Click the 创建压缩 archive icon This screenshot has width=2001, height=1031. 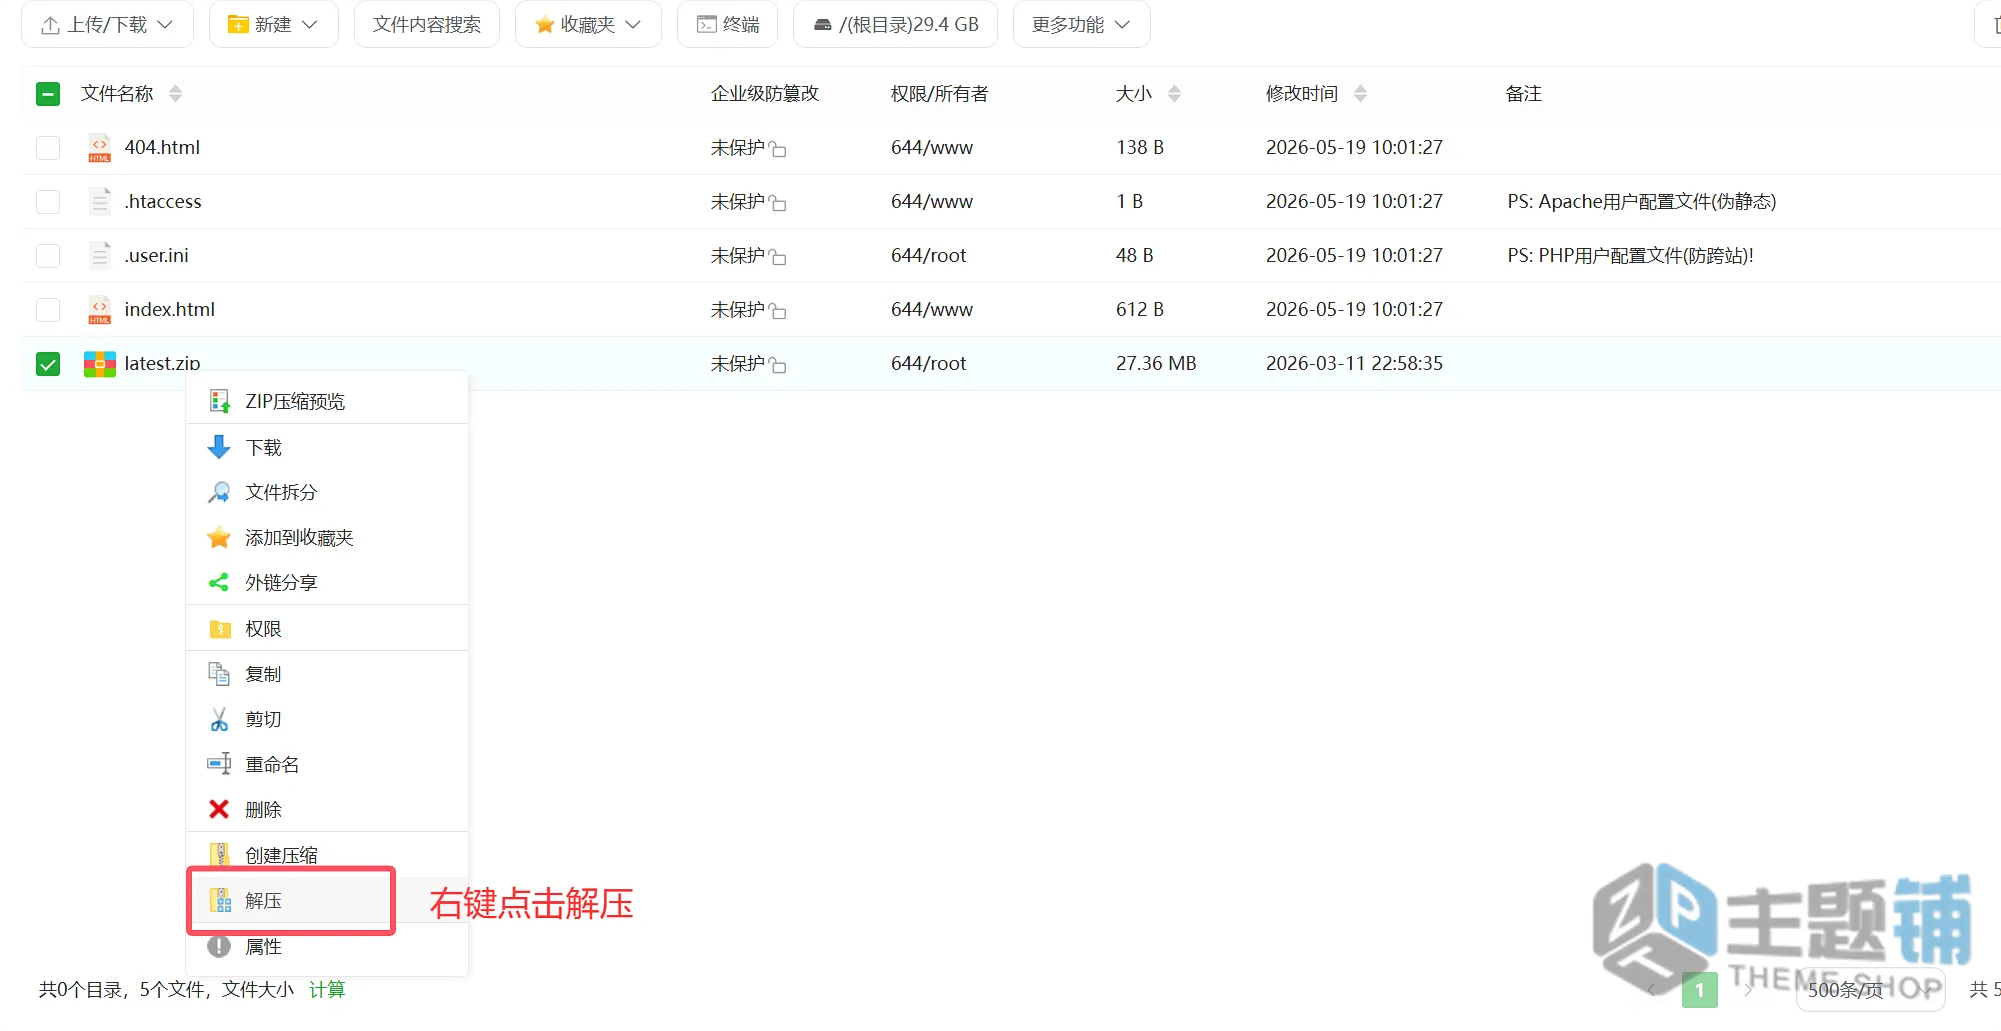tap(220, 854)
